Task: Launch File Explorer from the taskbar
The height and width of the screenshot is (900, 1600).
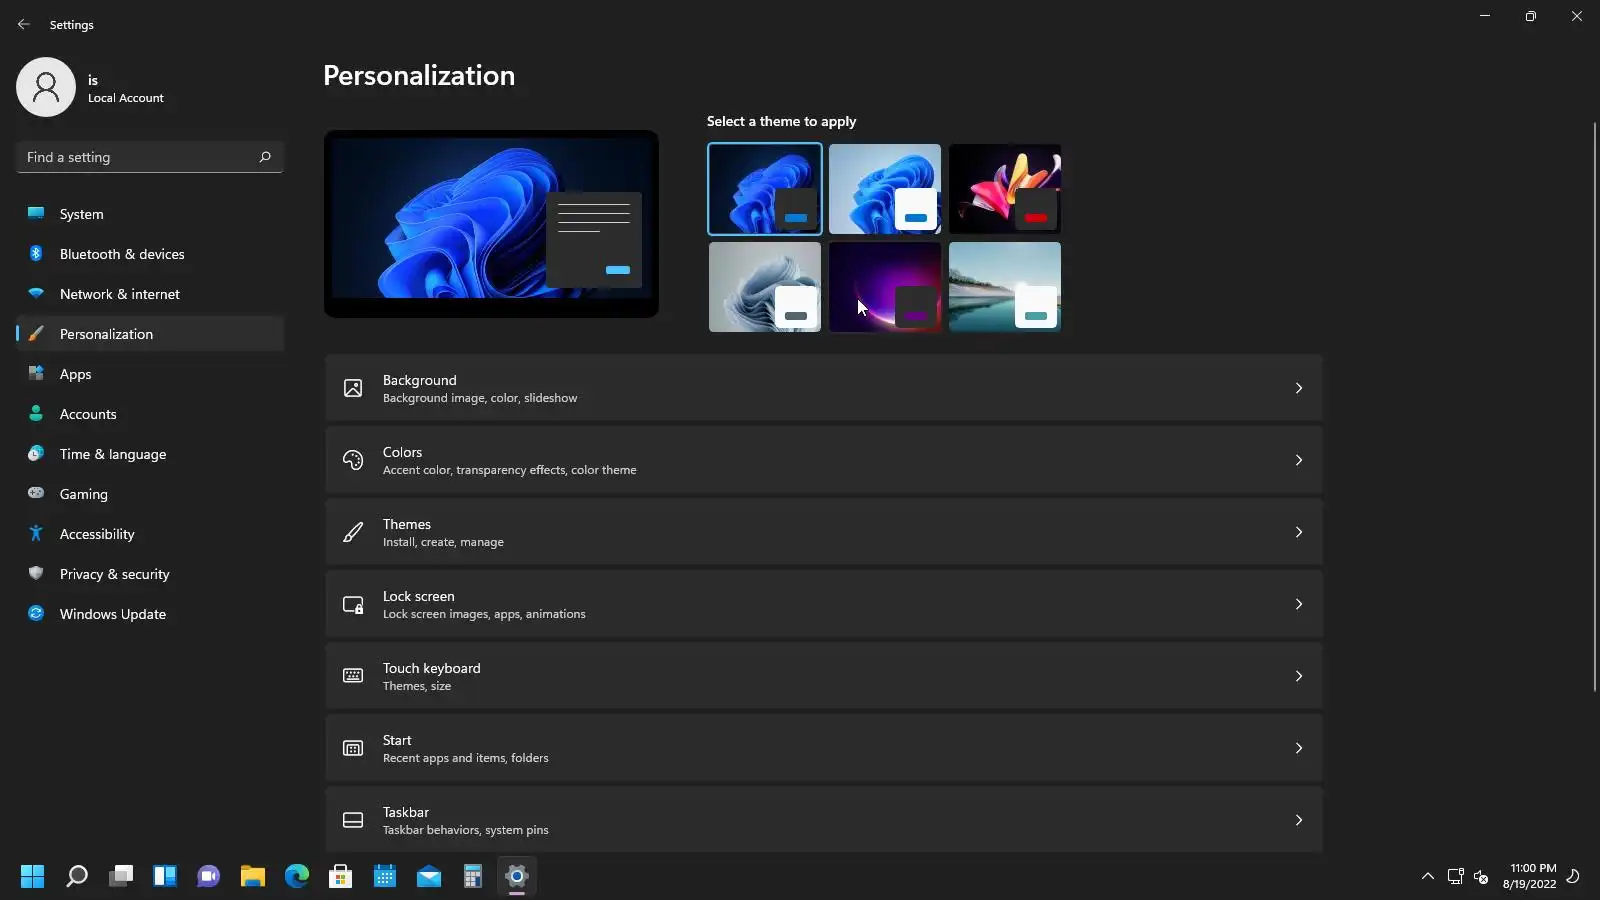Action: (253, 876)
